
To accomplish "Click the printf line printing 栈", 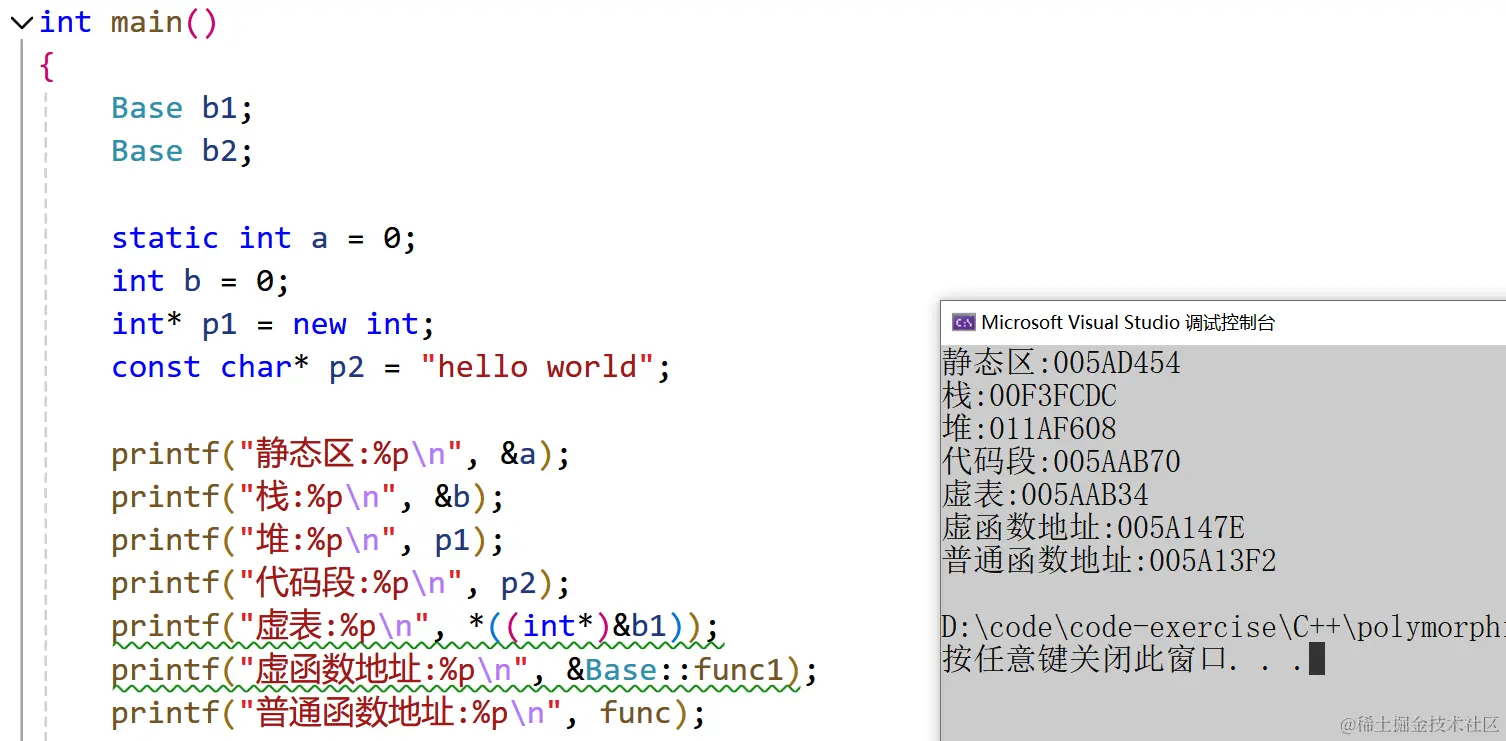I will (308, 497).
